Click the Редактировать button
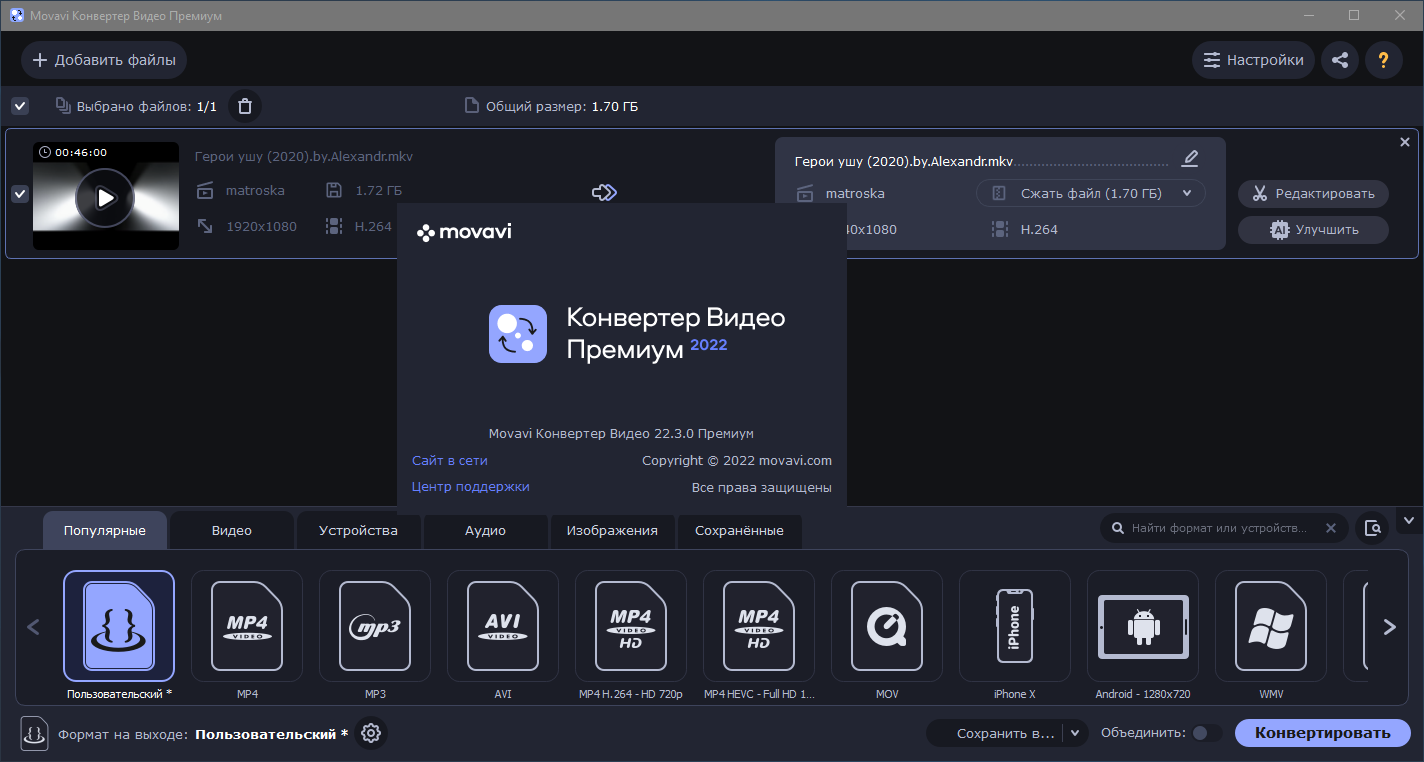Viewport: 1424px width, 762px height. tap(1313, 193)
